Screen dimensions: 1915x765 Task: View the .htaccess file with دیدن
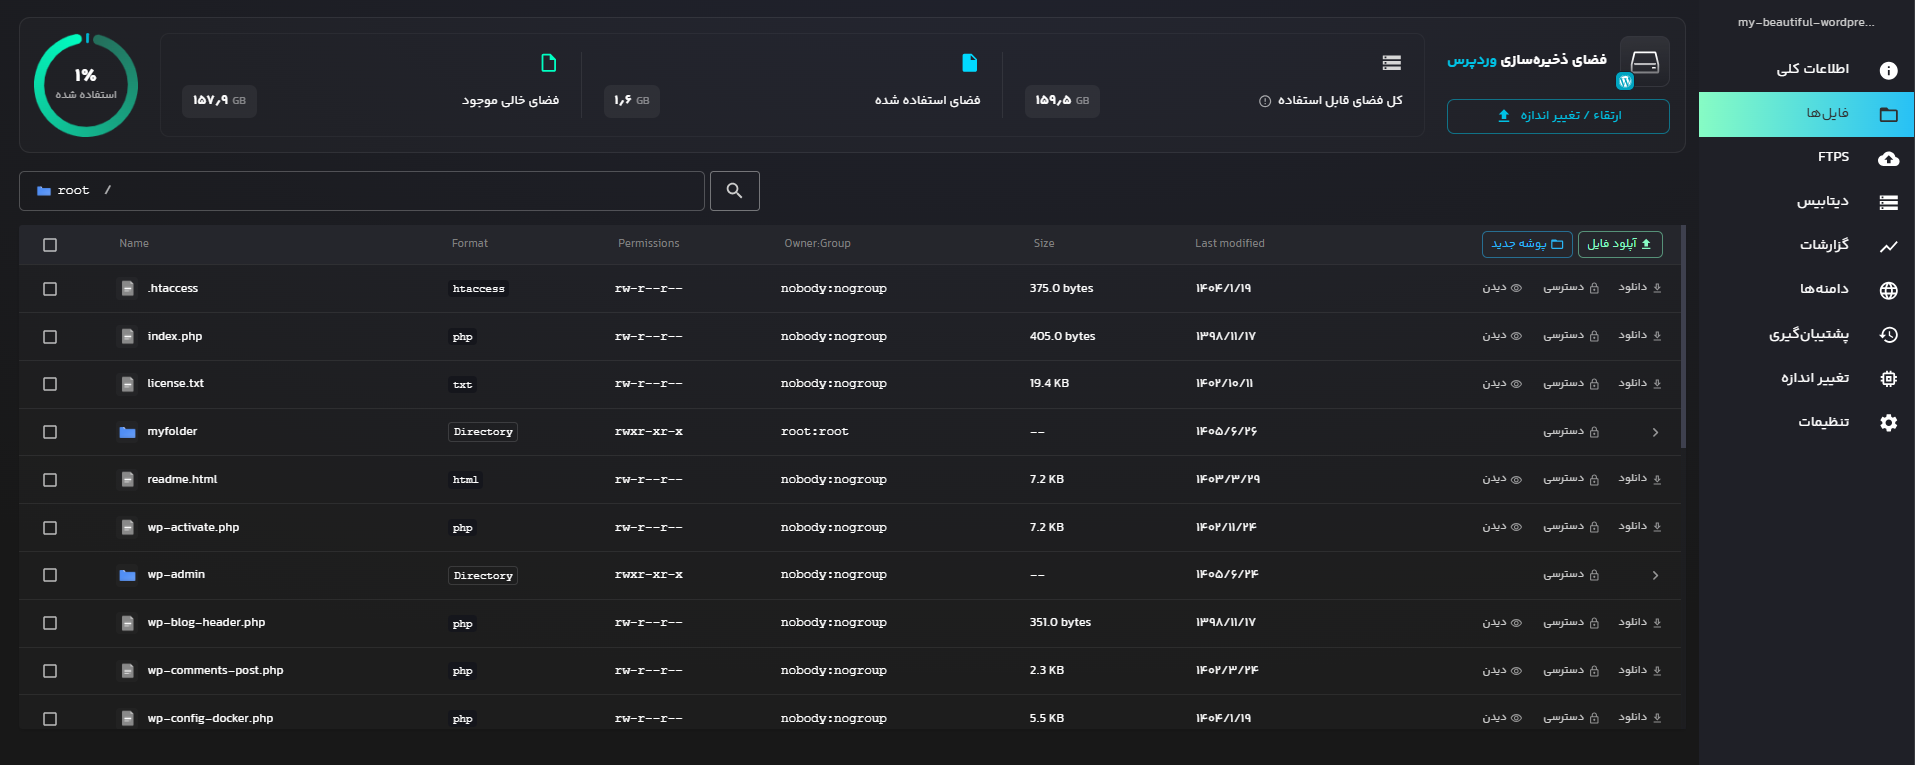point(1502,288)
